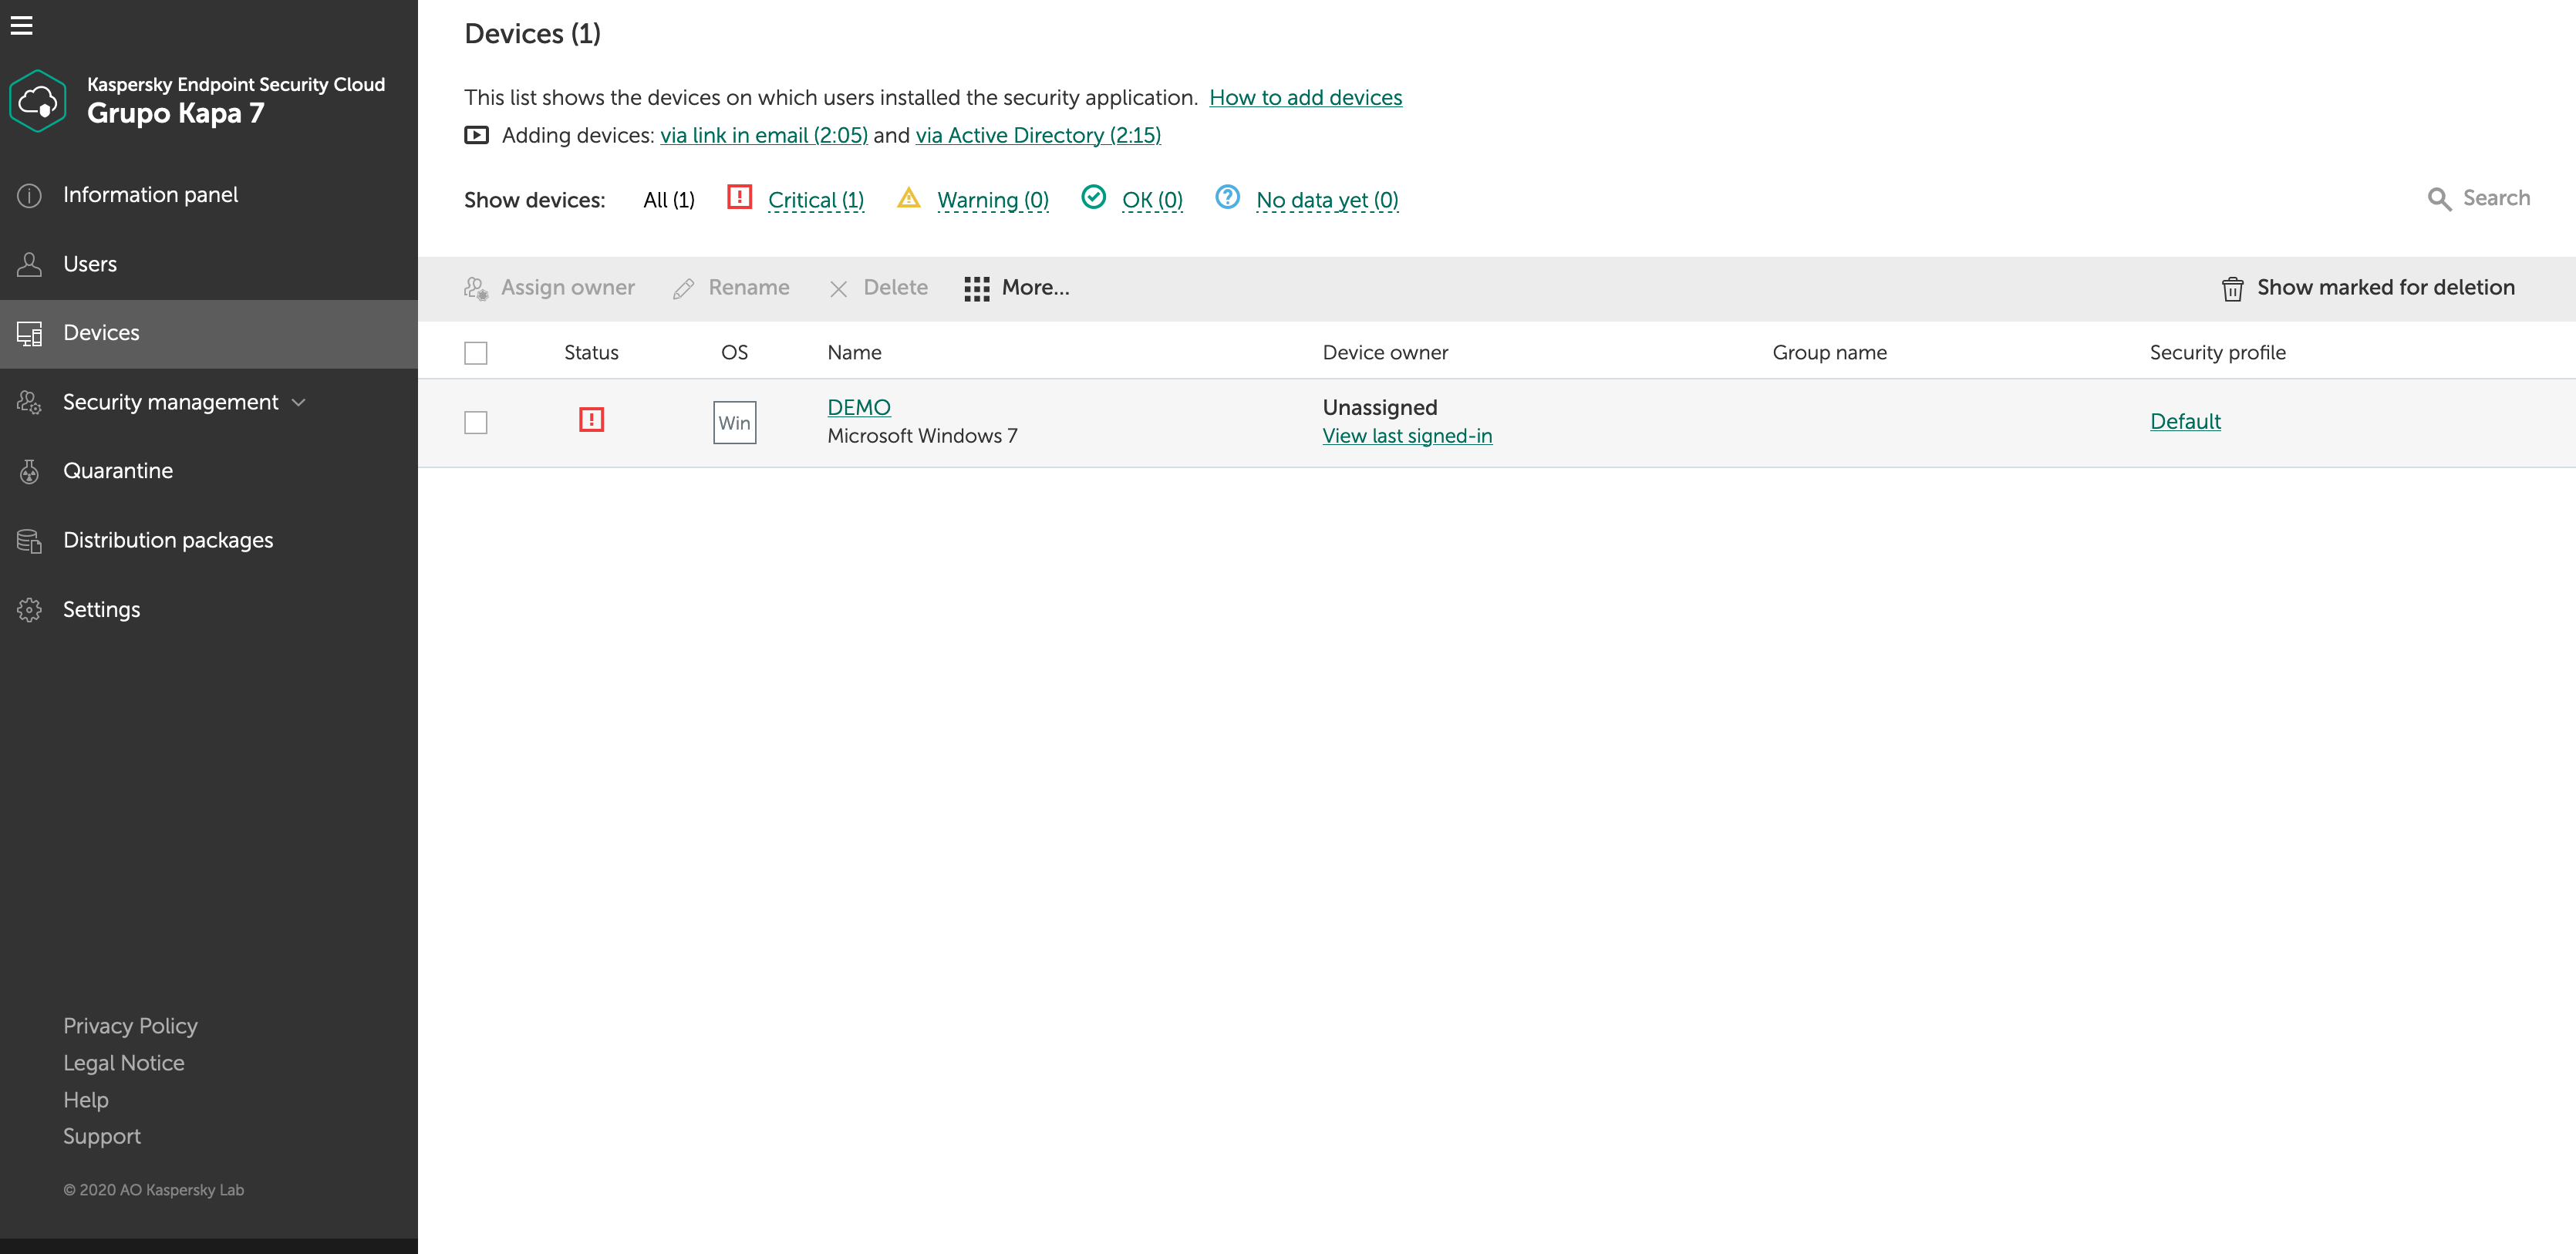
Task: Click the Device owner column header
Action: click(1385, 352)
